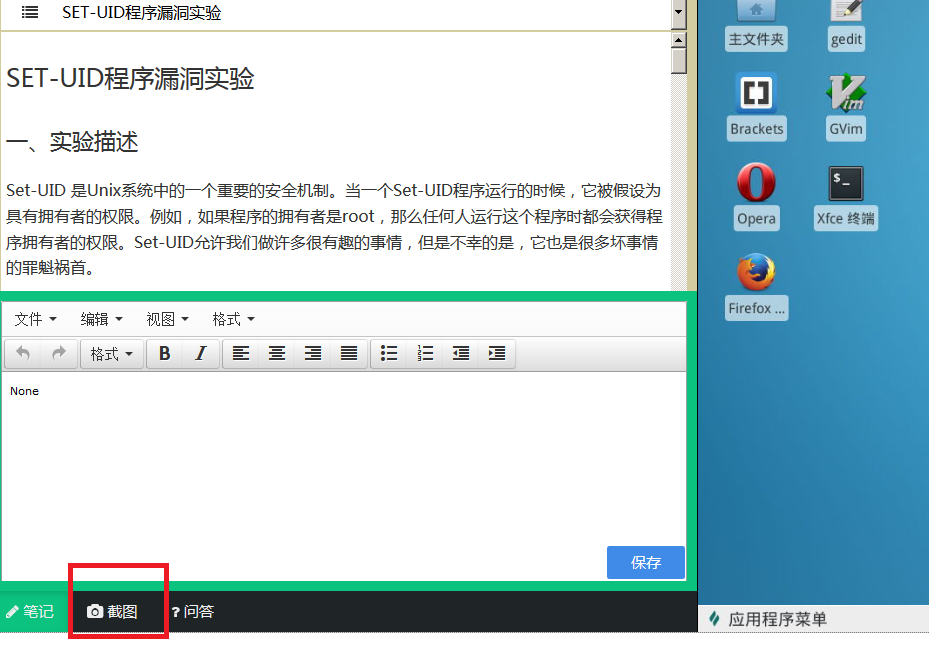This screenshot has height=645, width=929.
Task: Align text right
Action: pyautogui.click(x=313, y=354)
